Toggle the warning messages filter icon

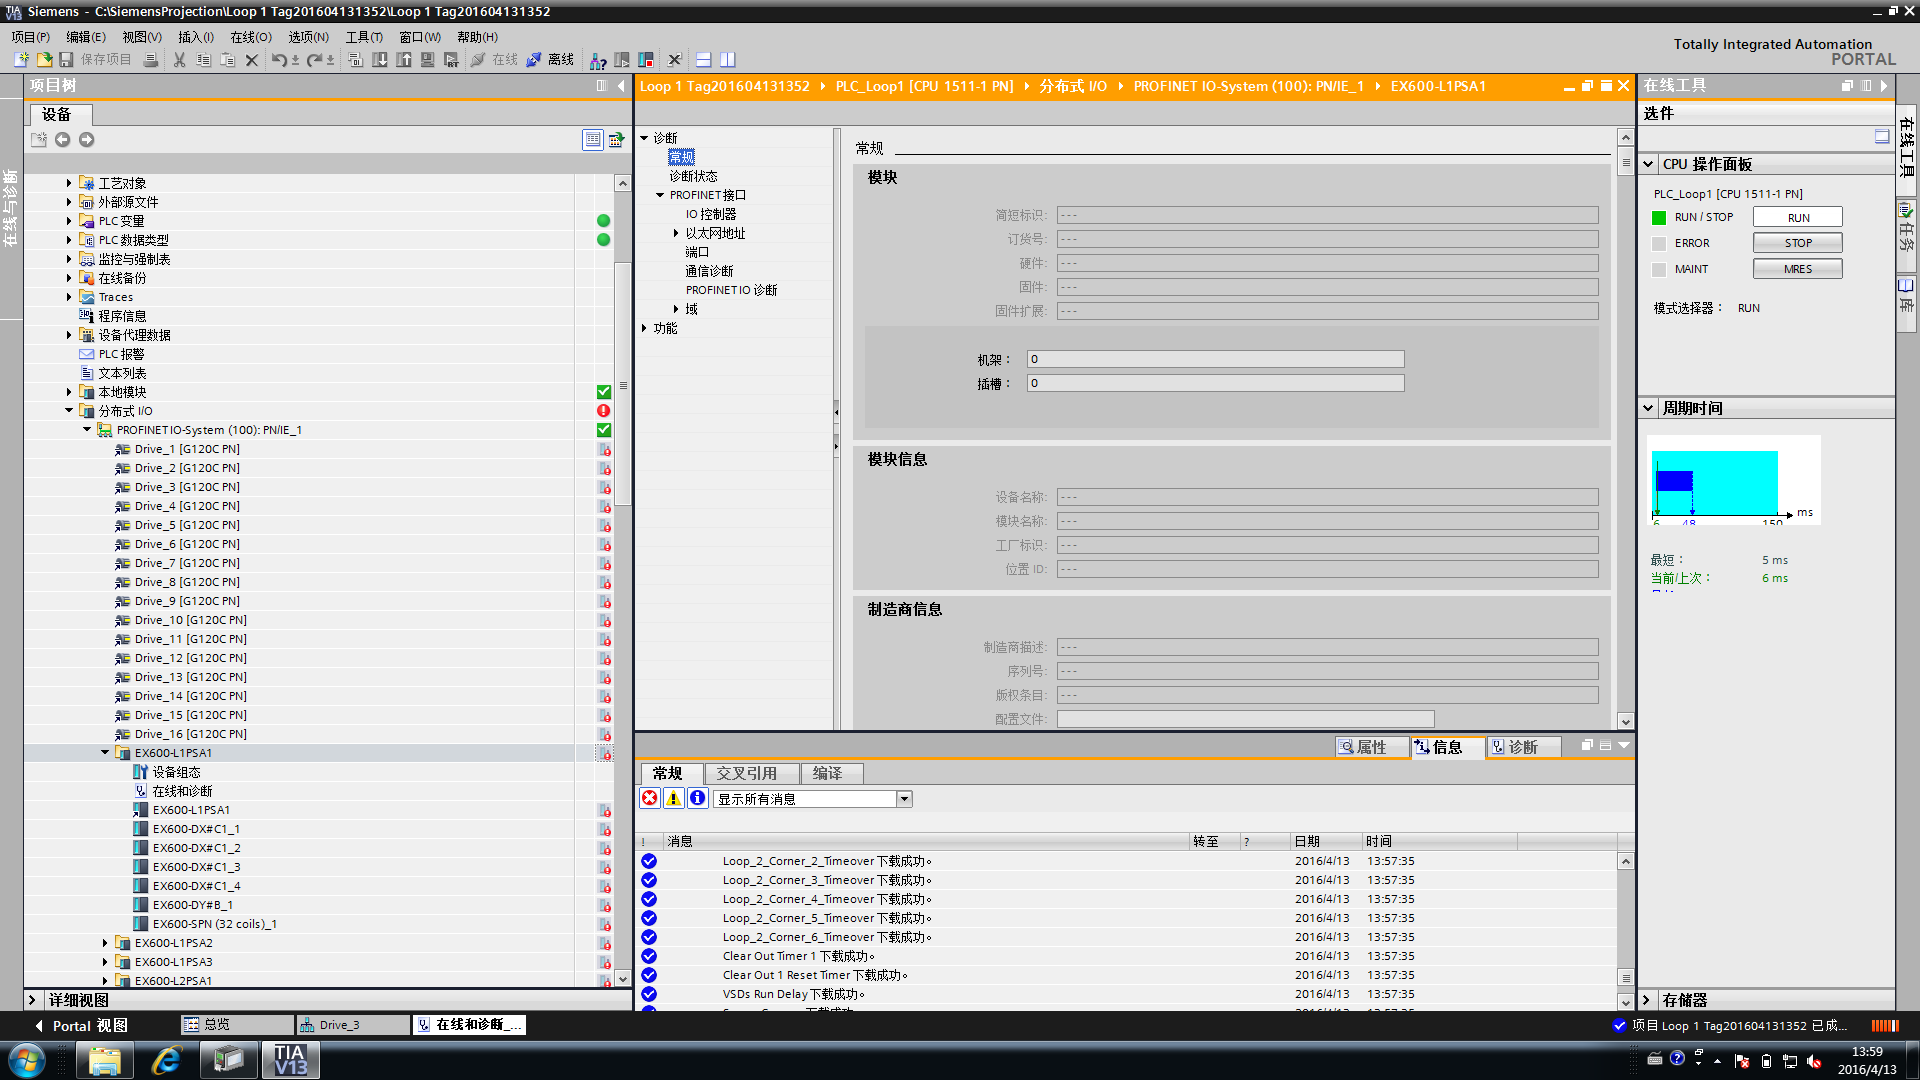674,798
